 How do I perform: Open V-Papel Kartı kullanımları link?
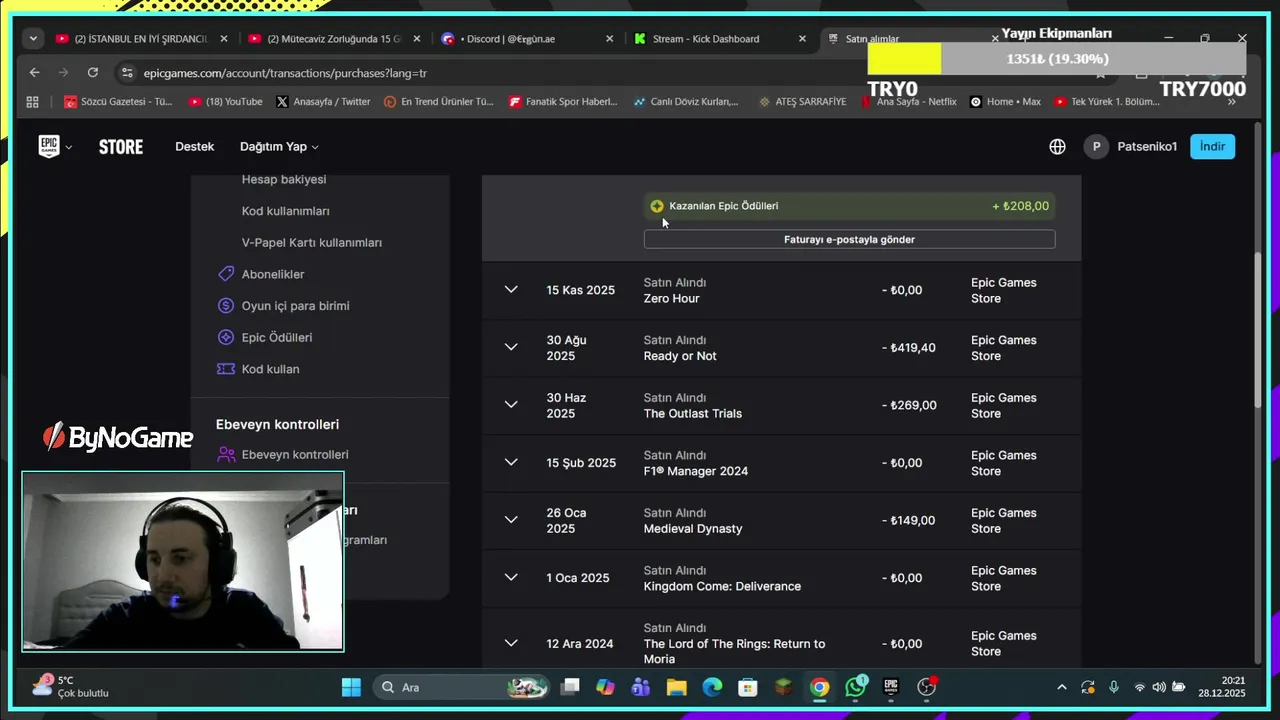point(311,242)
